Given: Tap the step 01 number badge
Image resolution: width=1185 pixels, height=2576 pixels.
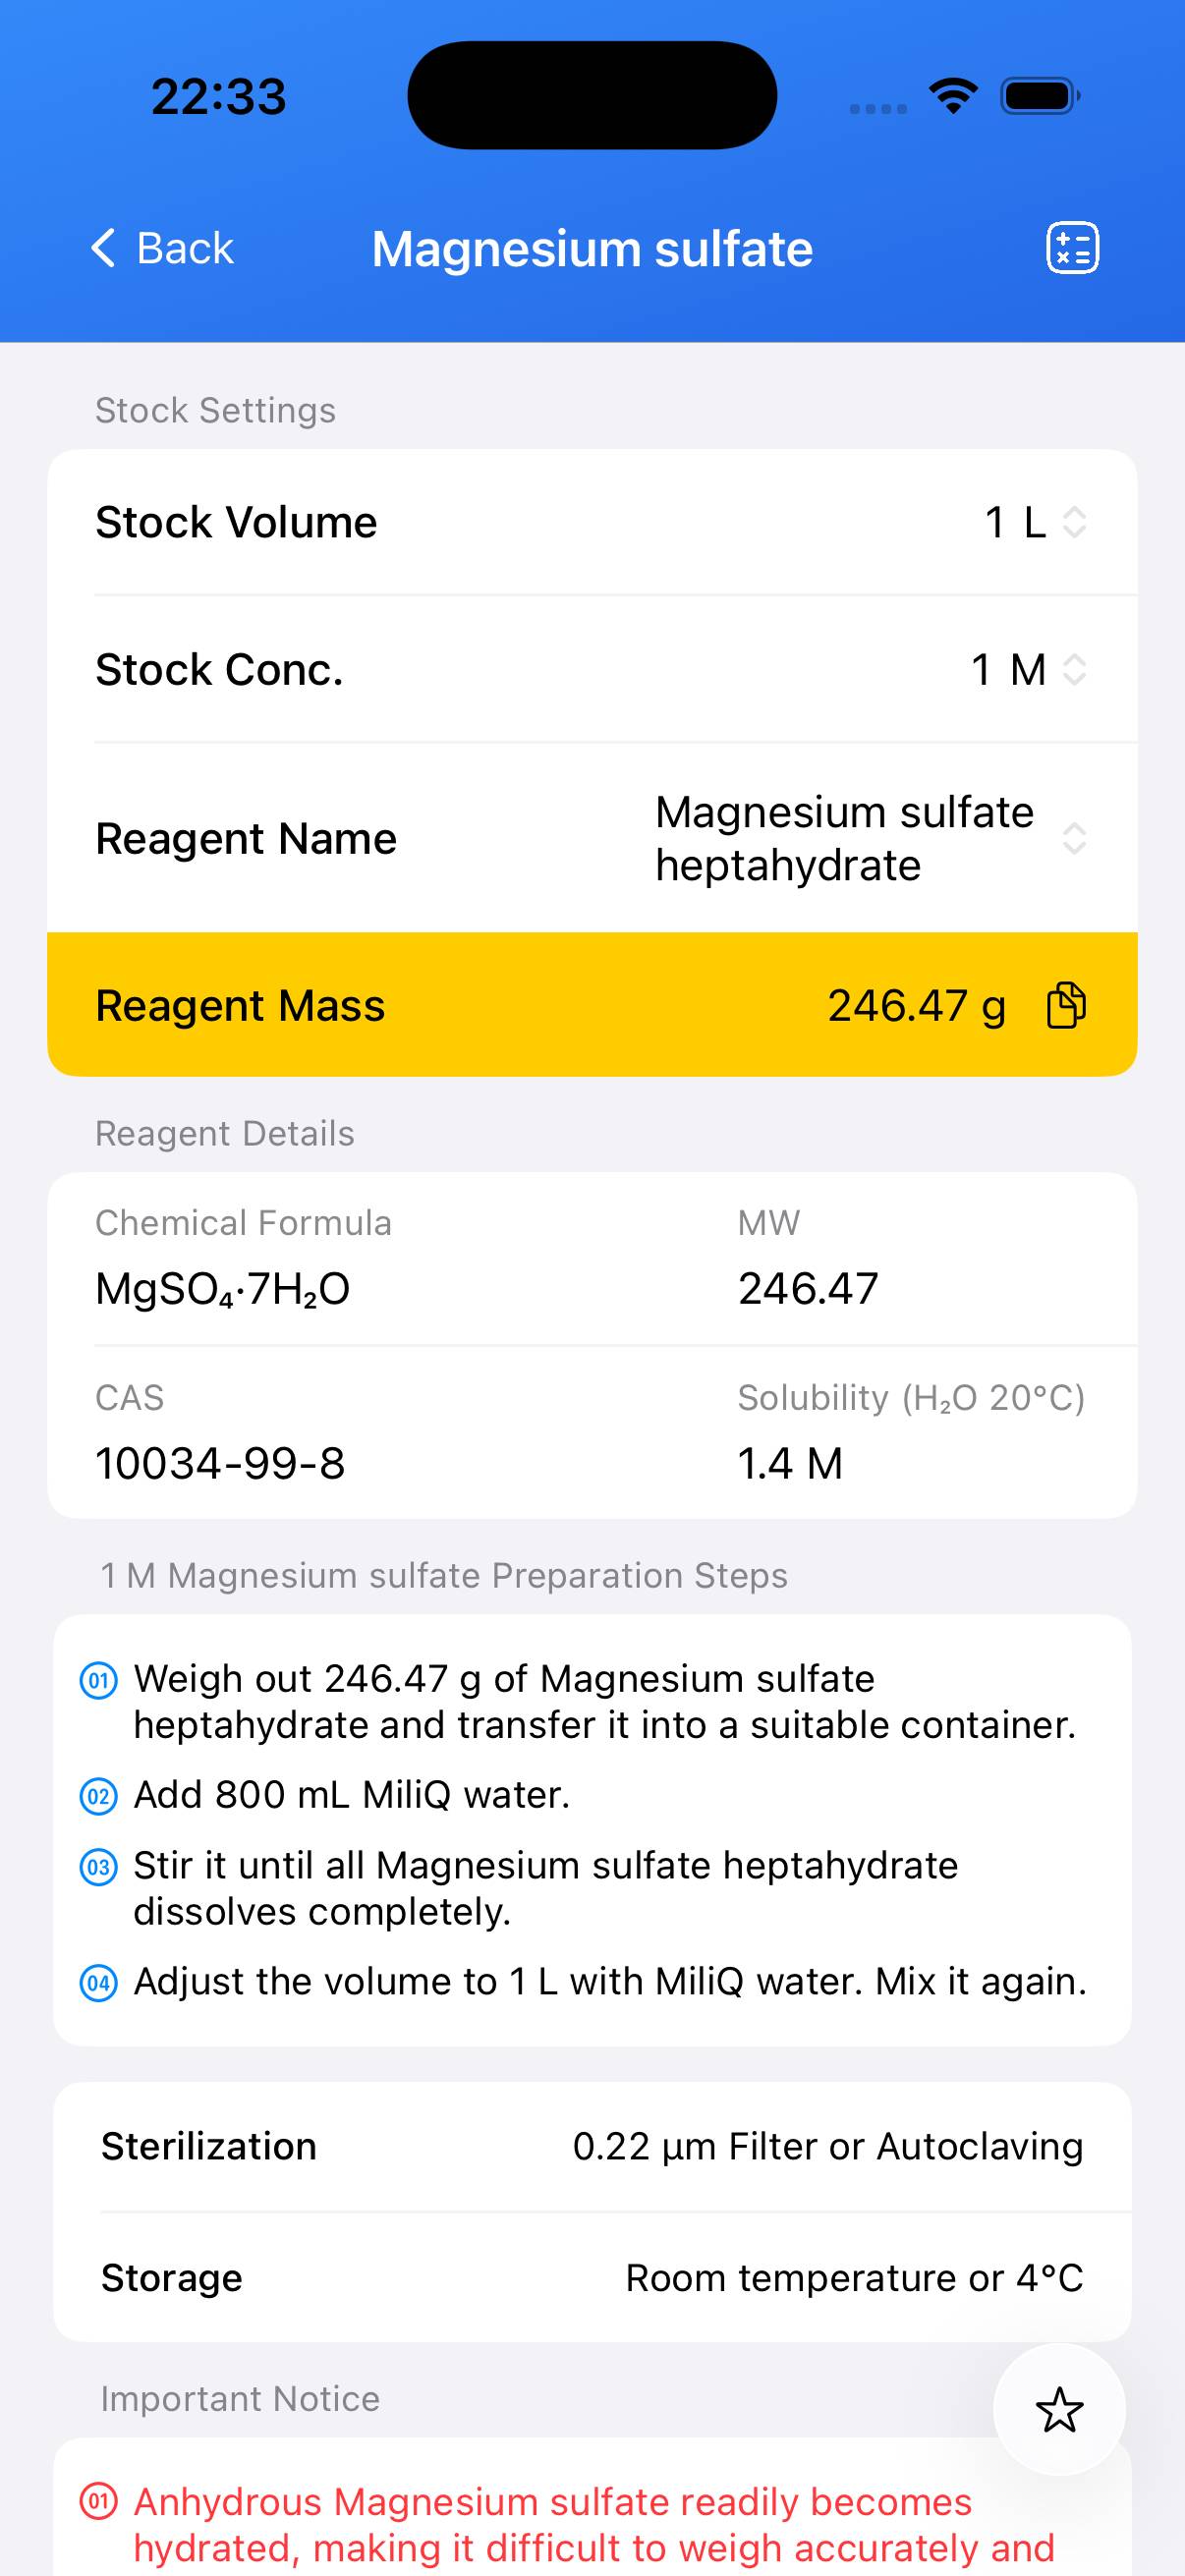Looking at the screenshot, I should (x=98, y=1680).
